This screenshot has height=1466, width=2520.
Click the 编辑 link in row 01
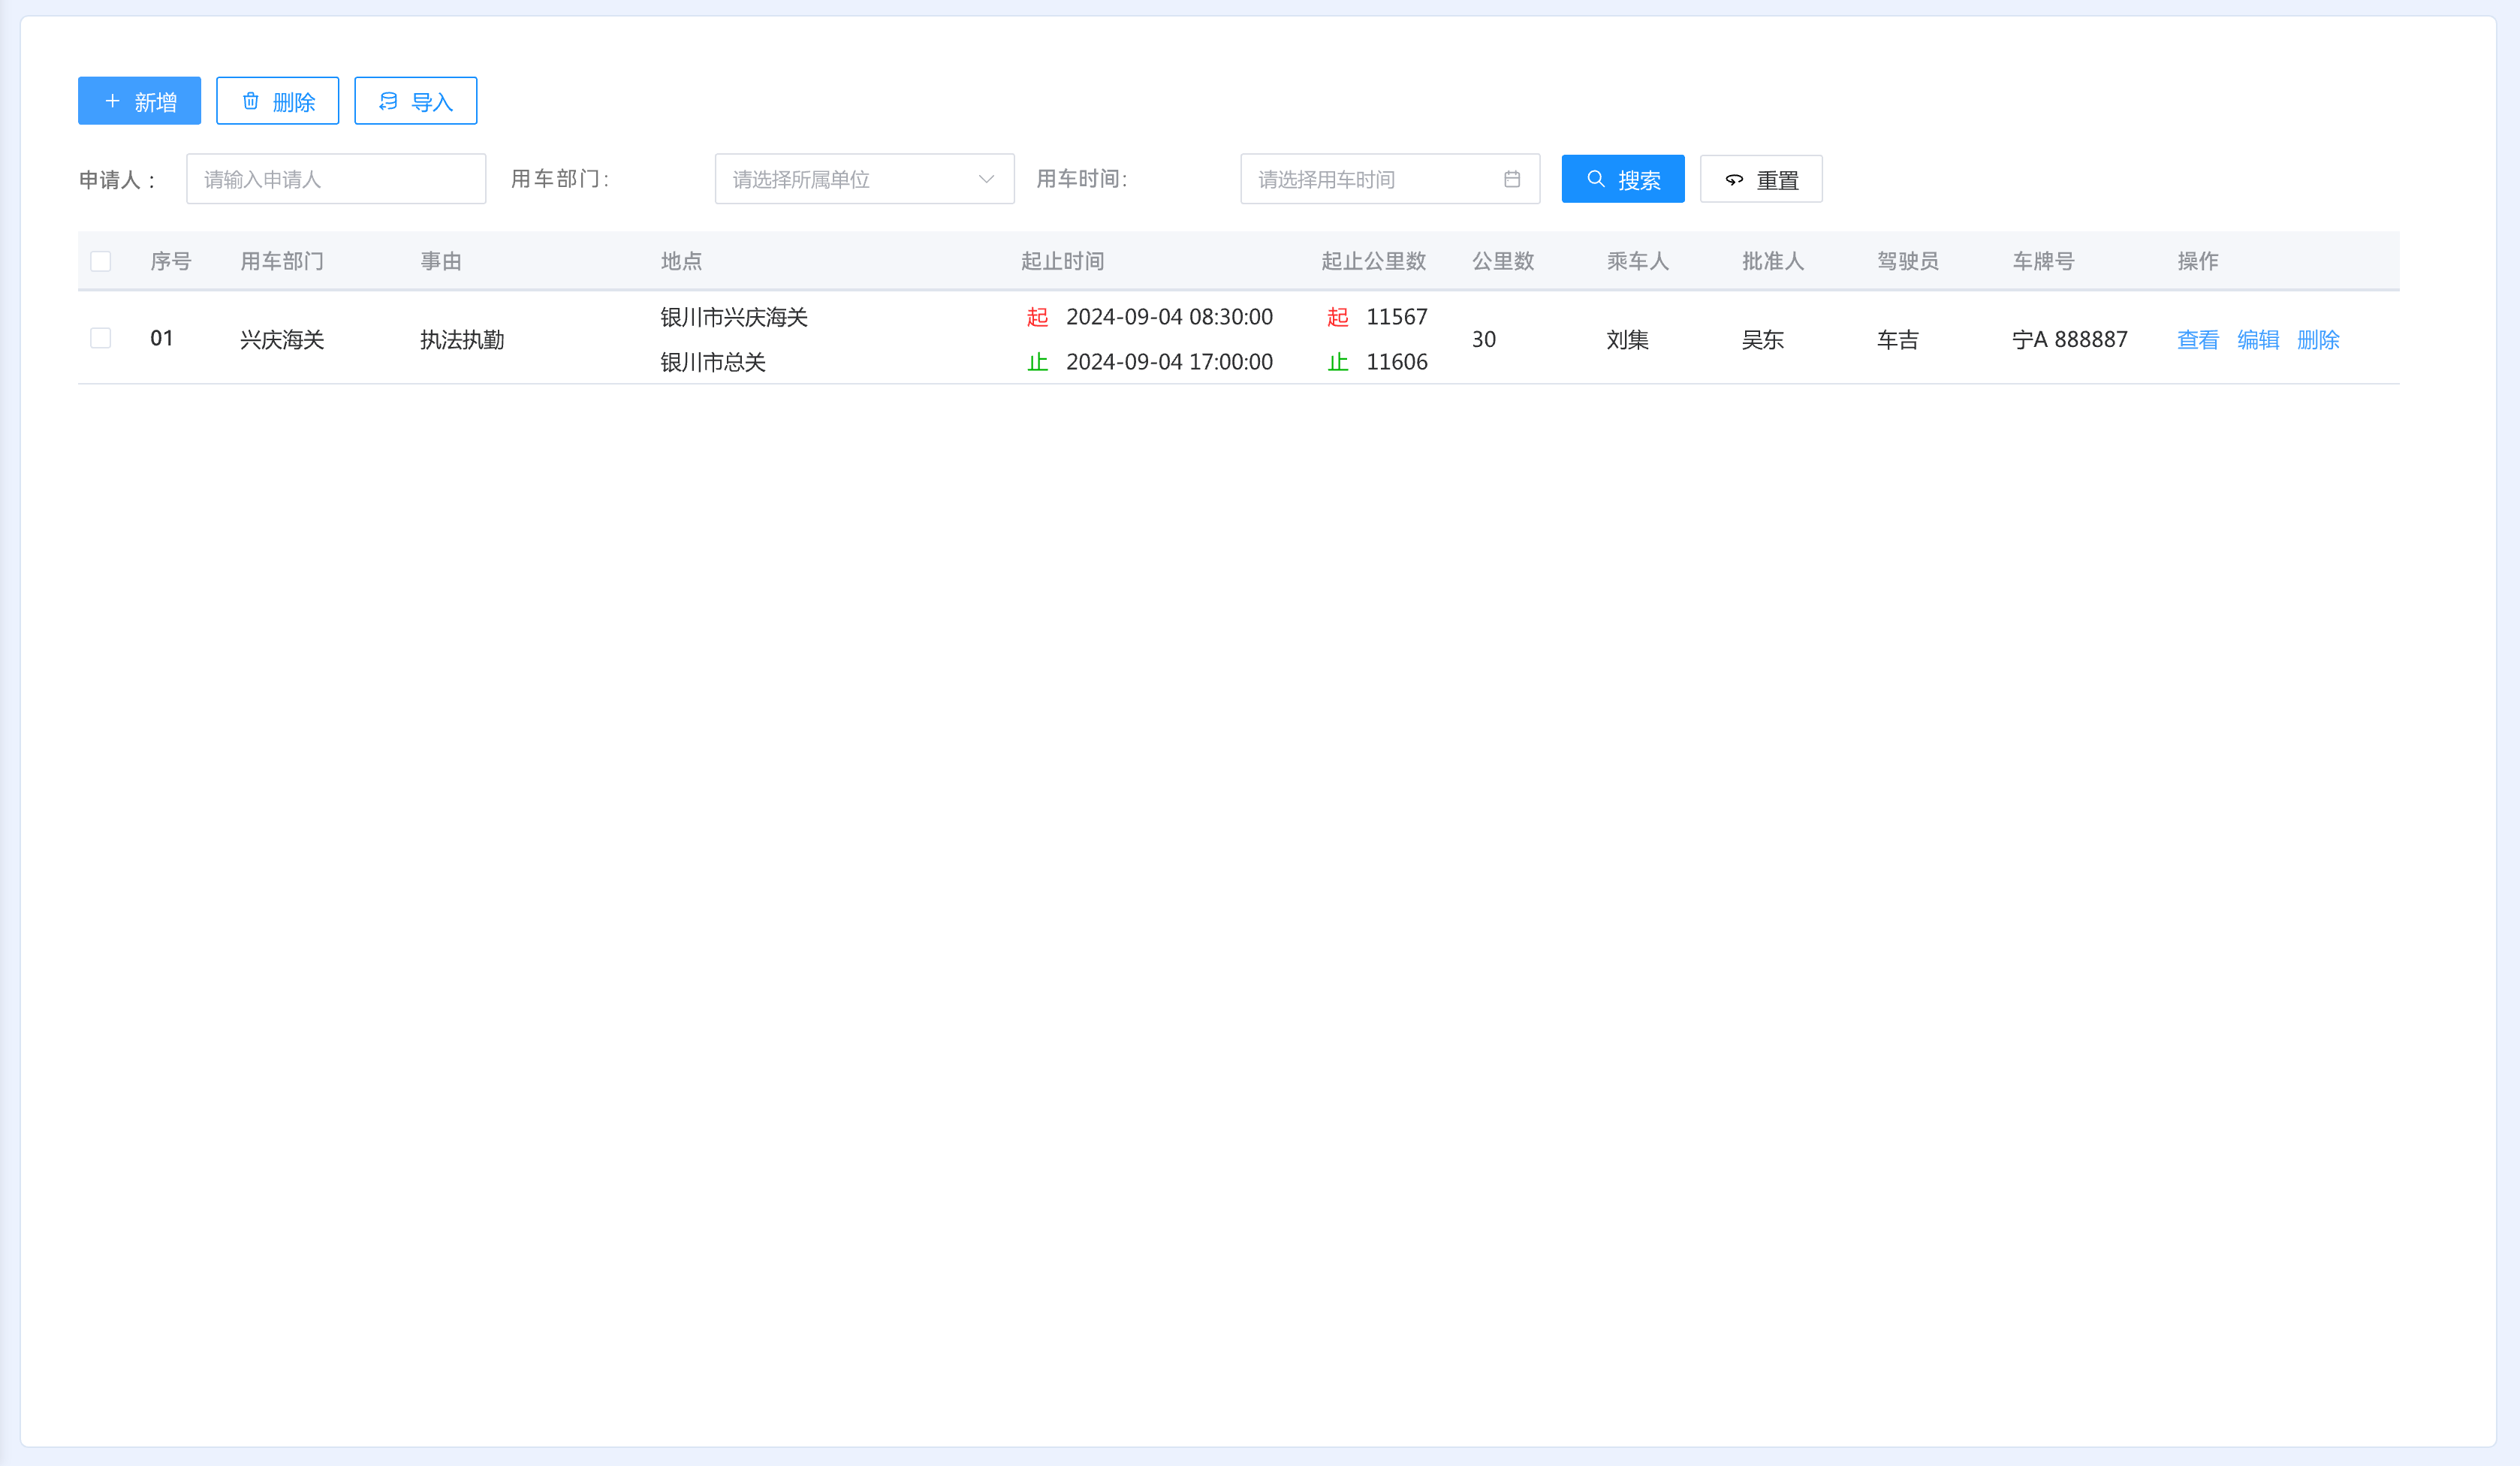click(x=2257, y=340)
